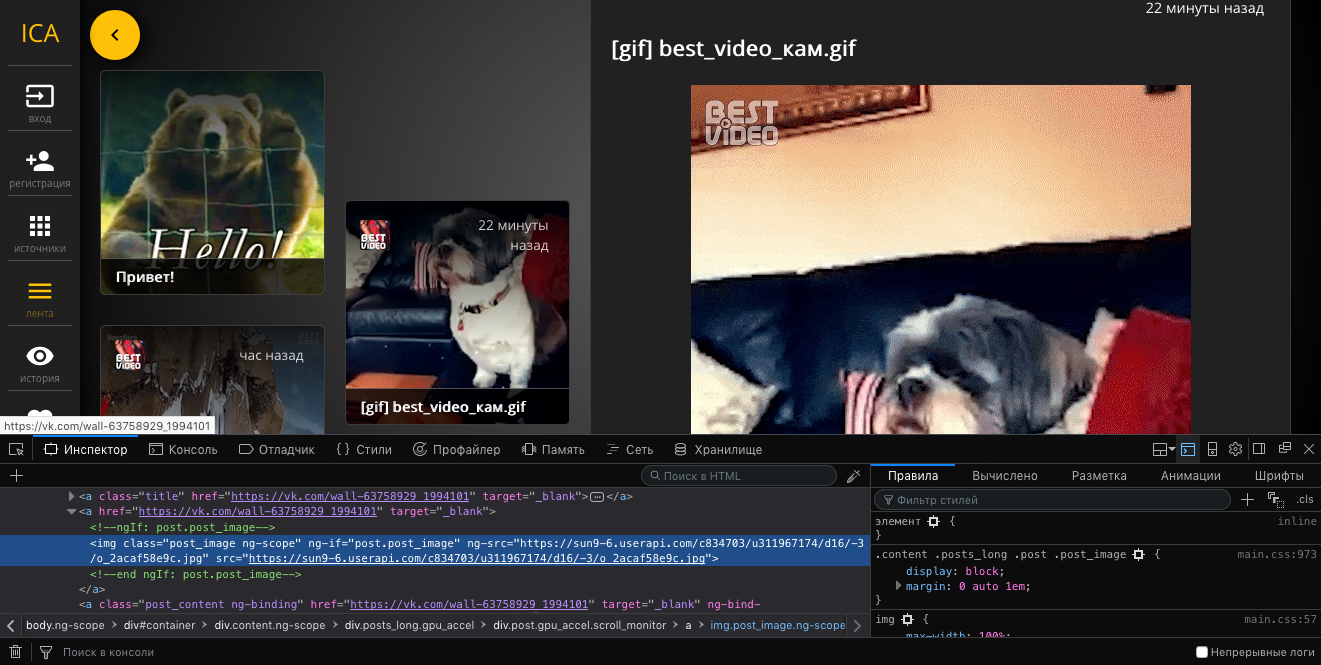Toggle the .cls class panel
Image resolution: width=1321 pixels, height=665 pixels.
click(1305, 499)
